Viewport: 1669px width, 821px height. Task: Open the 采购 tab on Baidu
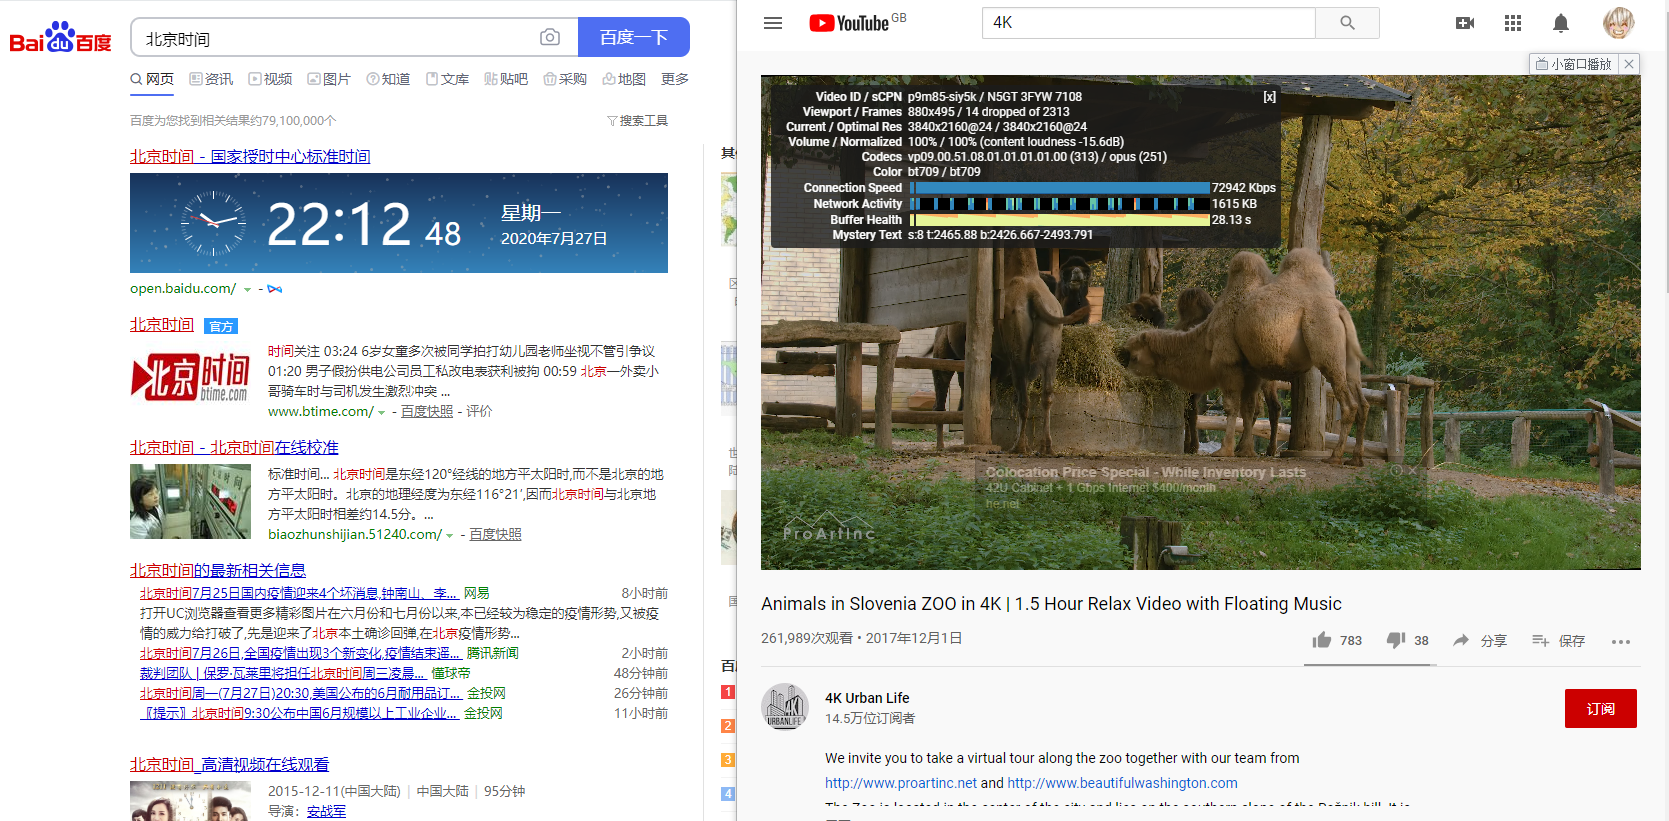pos(565,79)
